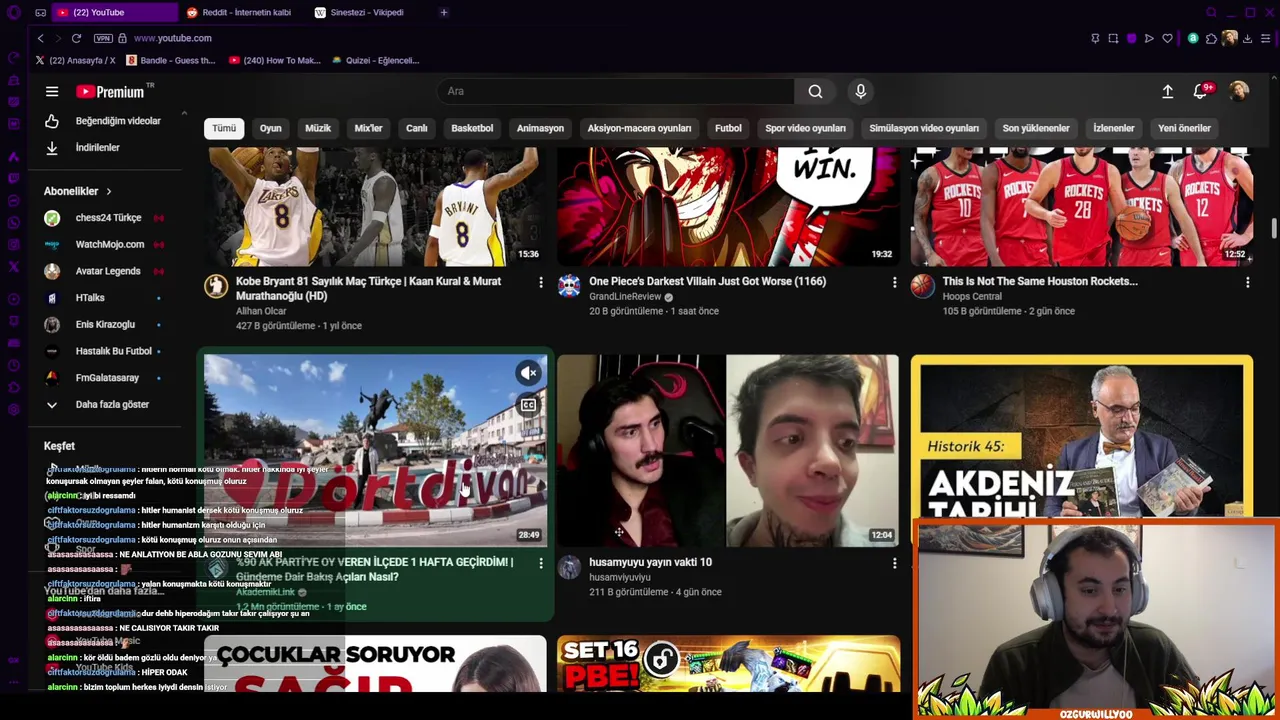Open GrandLineReview channel avatar
1280x720 pixels.
click(x=569, y=287)
